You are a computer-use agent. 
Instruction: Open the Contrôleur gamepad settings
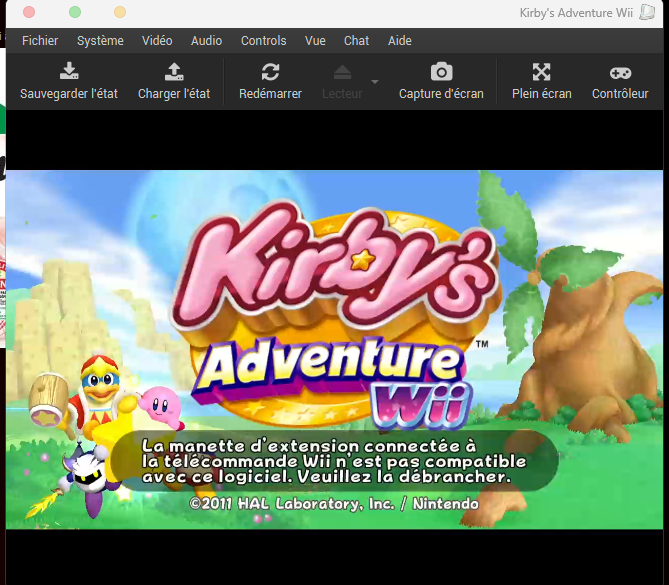point(620,72)
